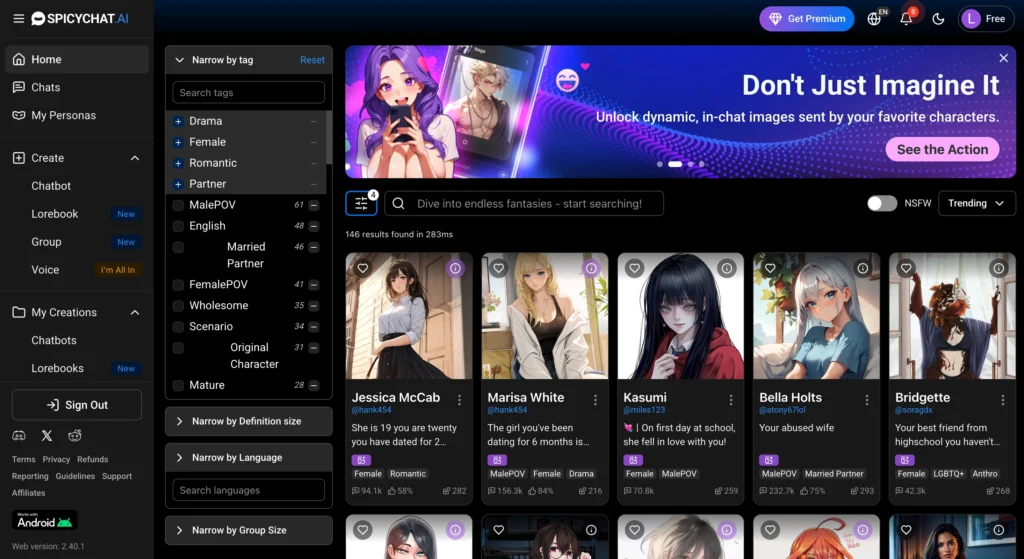Open My Personas page

pyautogui.click(x=76, y=116)
